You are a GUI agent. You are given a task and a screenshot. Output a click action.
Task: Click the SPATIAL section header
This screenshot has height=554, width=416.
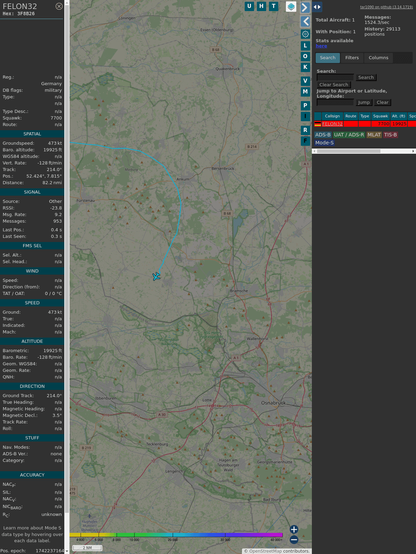32,134
